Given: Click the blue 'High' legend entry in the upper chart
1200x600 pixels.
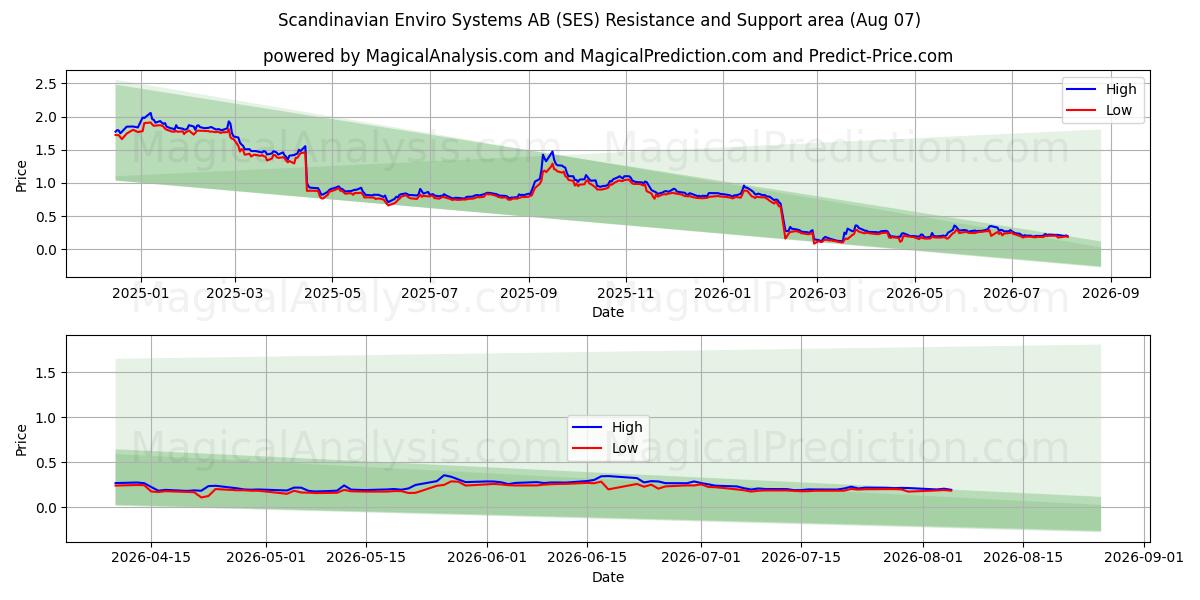Looking at the screenshot, I should click(x=1103, y=89).
